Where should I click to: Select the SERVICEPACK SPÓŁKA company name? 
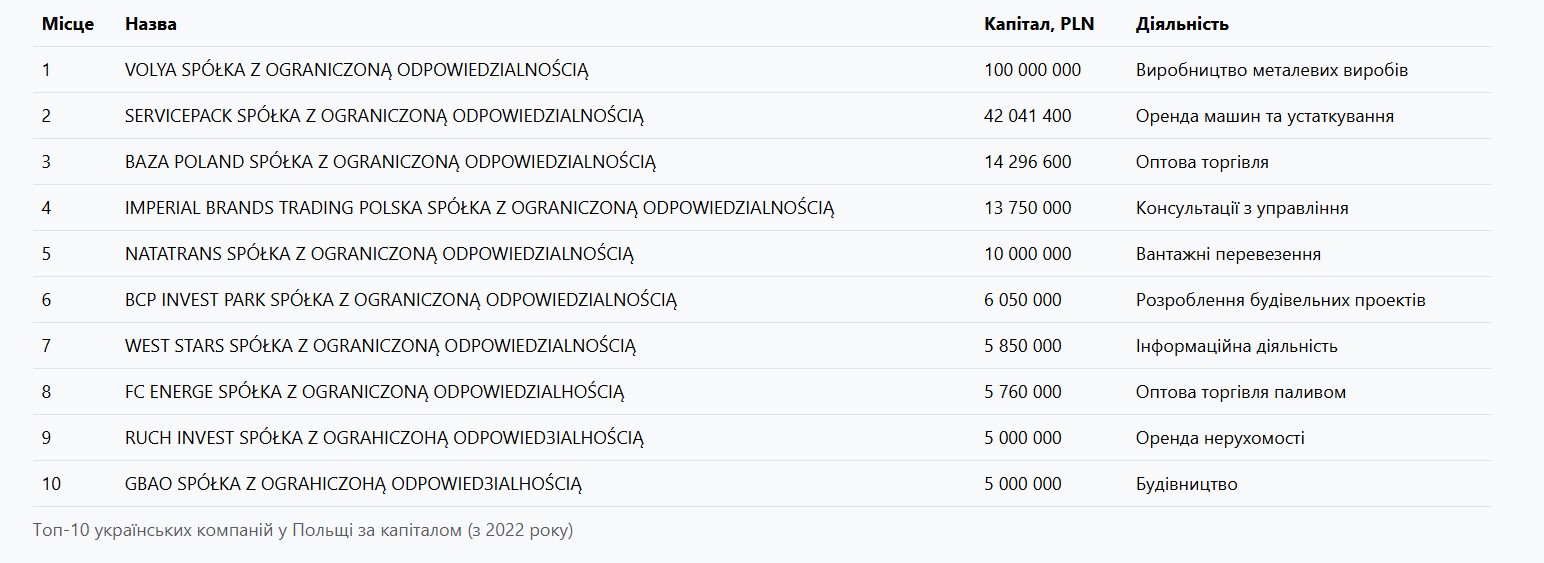(384, 116)
